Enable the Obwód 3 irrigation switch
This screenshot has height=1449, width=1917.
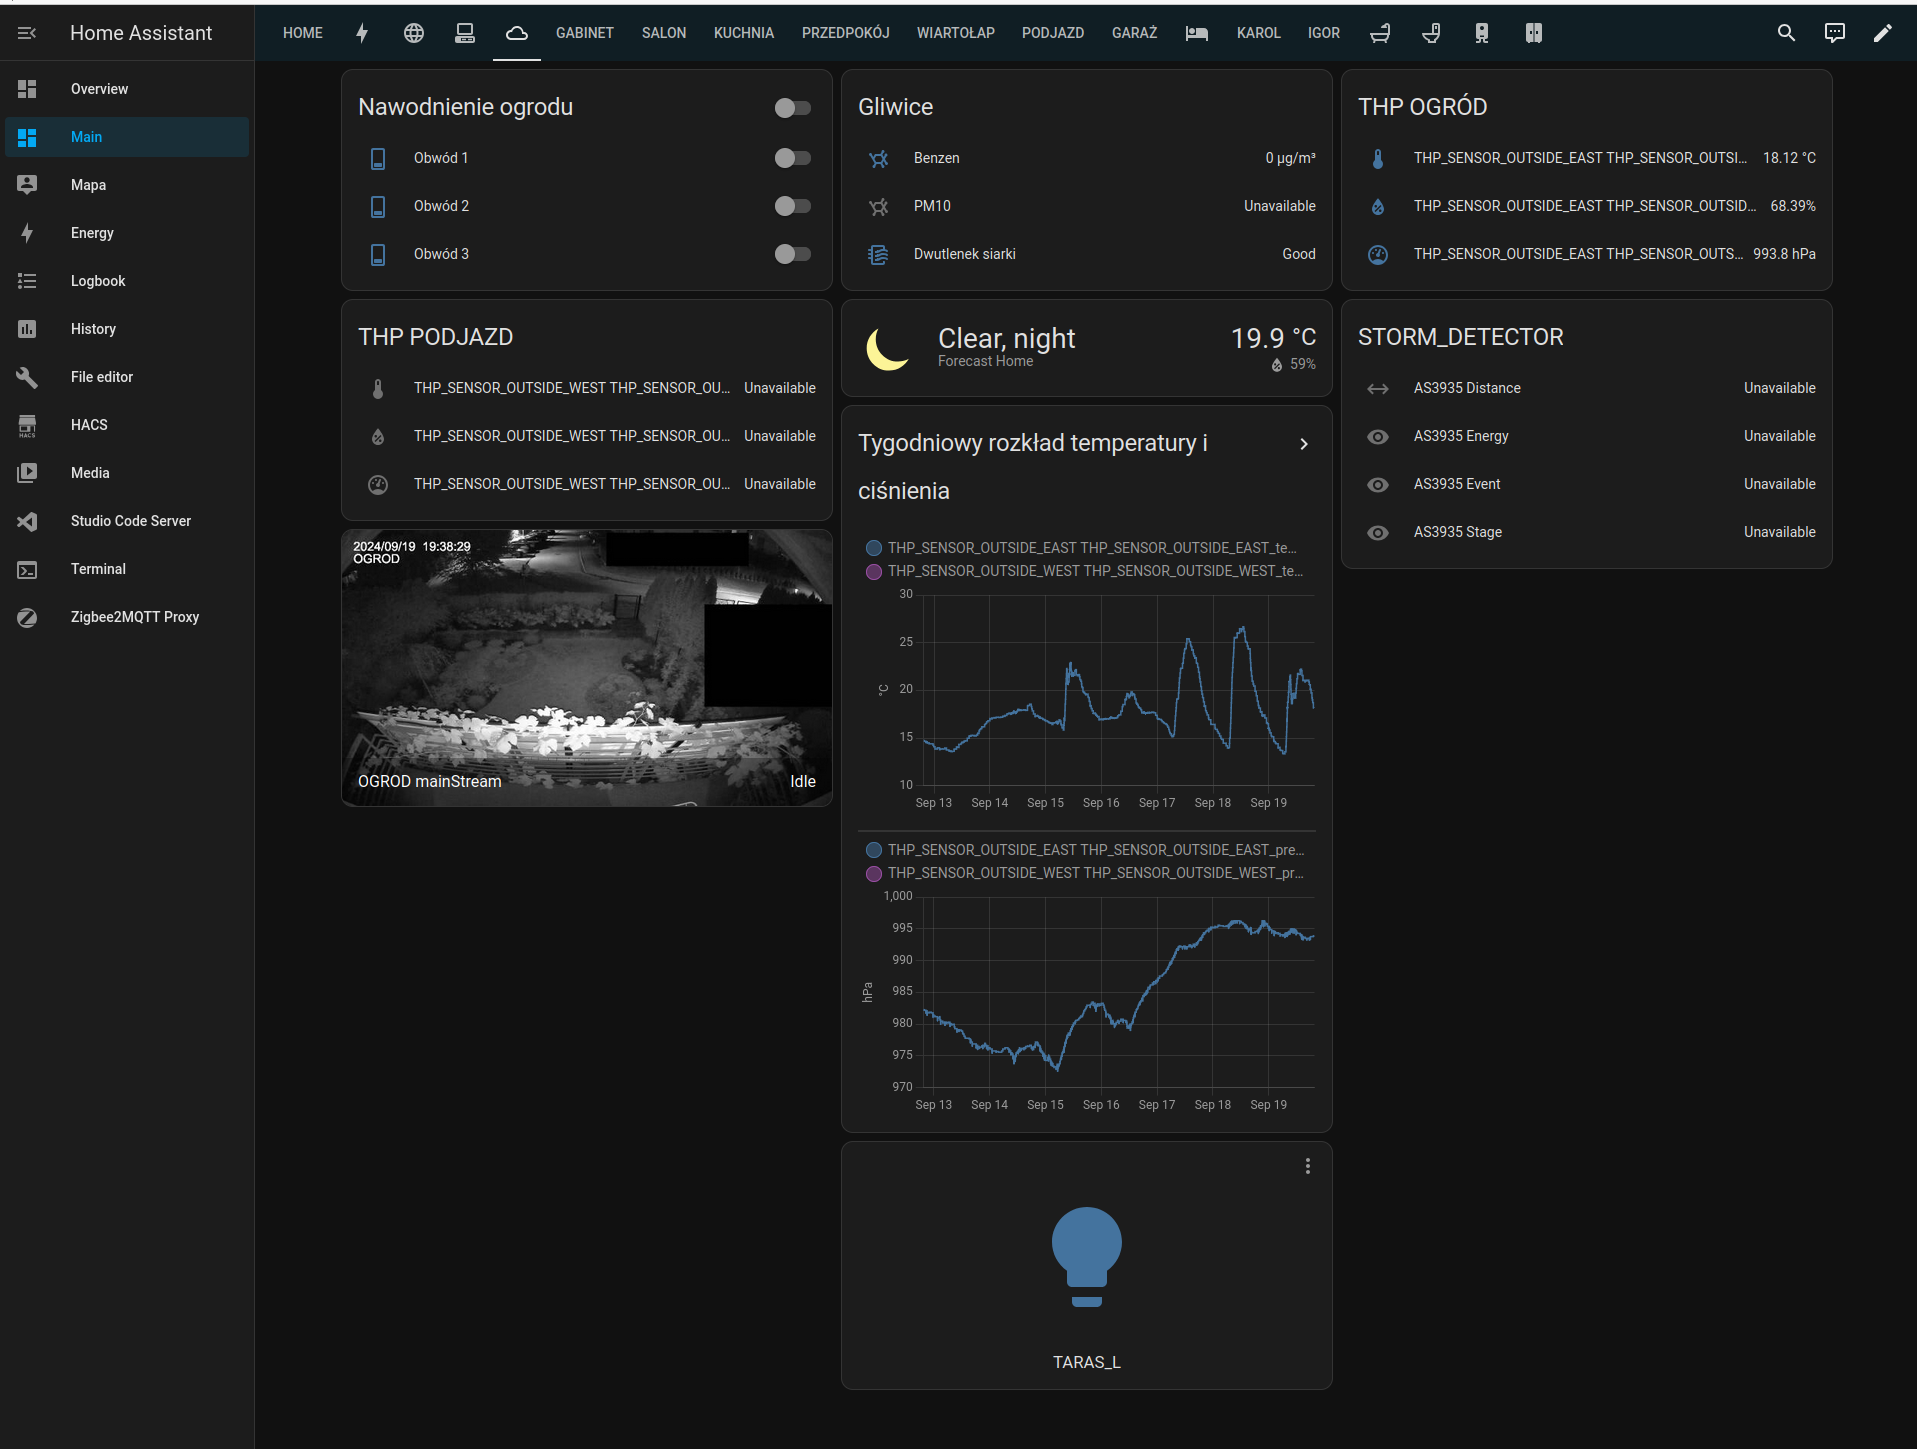(x=792, y=254)
